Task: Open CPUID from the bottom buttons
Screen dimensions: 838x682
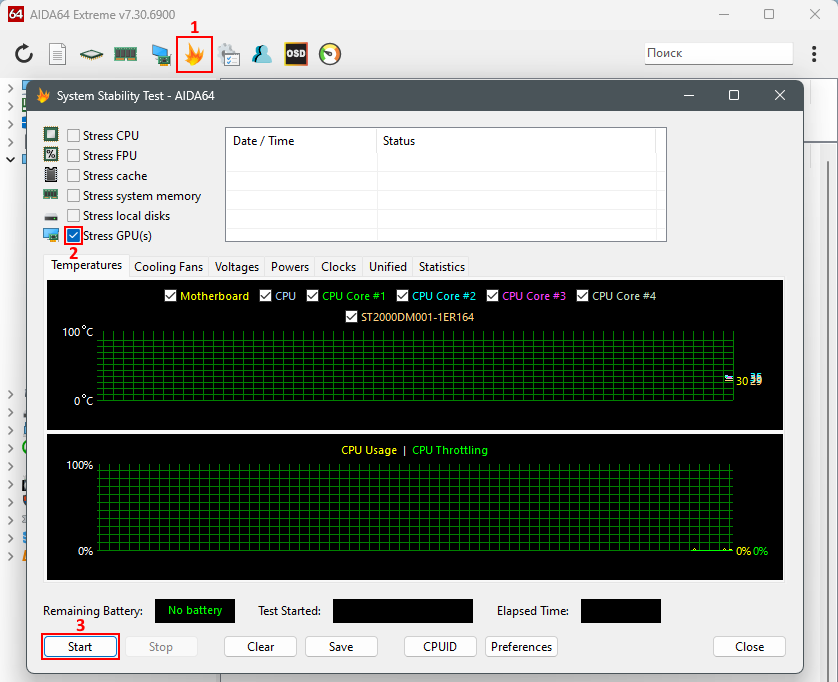Action: pyautogui.click(x=440, y=647)
